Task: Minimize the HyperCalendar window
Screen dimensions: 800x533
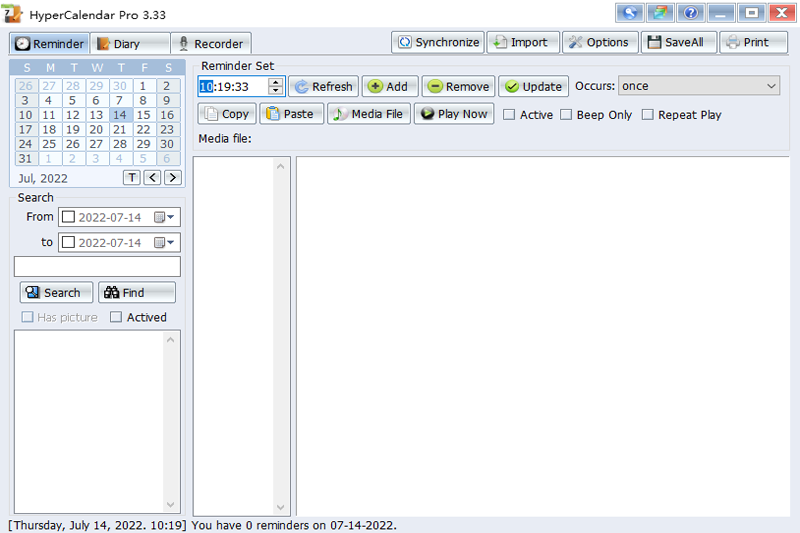Action: [x=721, y=13]
